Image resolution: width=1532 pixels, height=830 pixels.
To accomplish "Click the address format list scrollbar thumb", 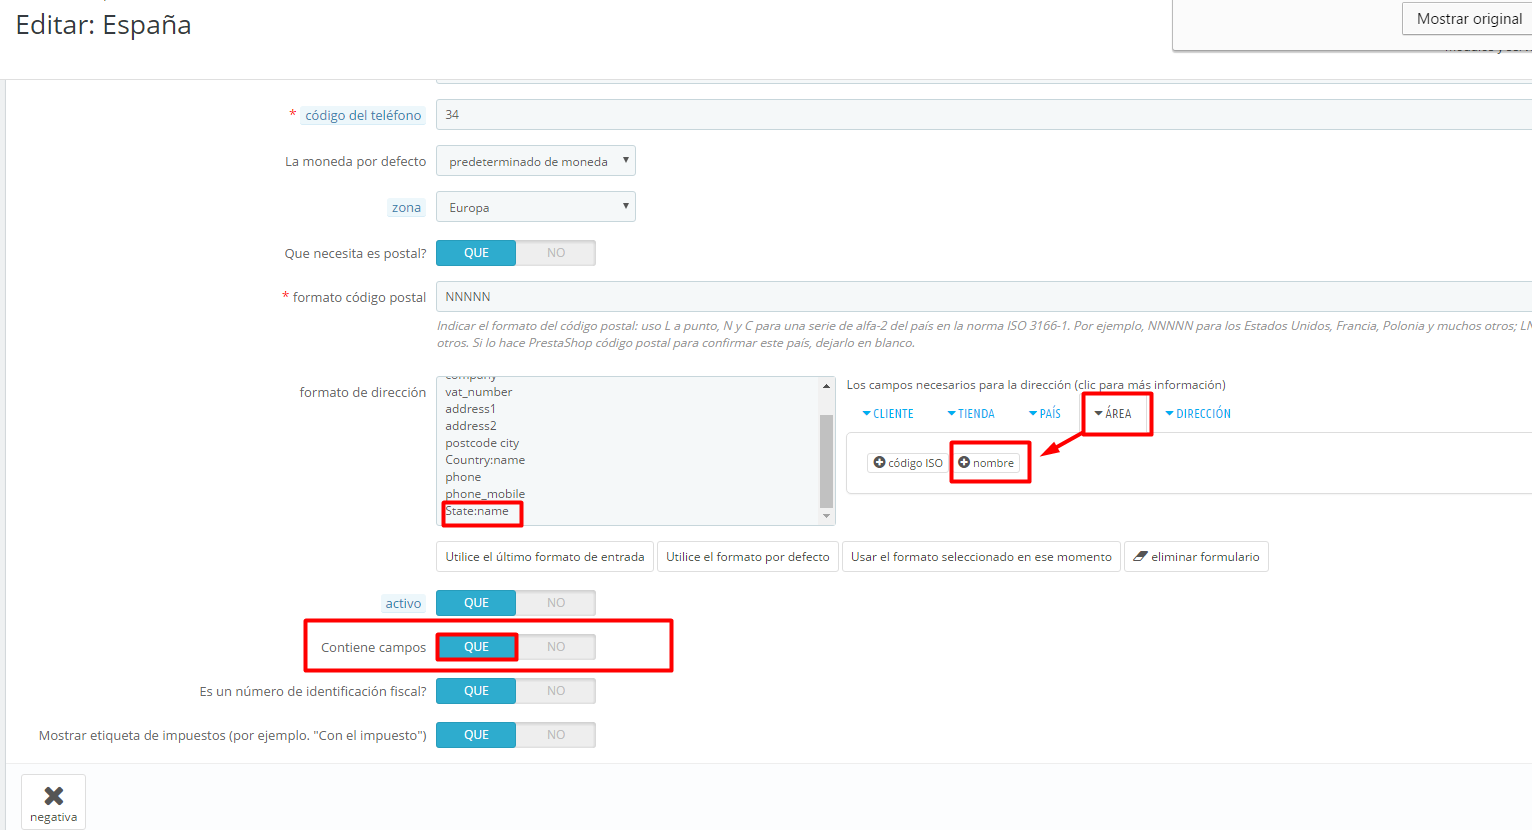I will coord(826,461).
